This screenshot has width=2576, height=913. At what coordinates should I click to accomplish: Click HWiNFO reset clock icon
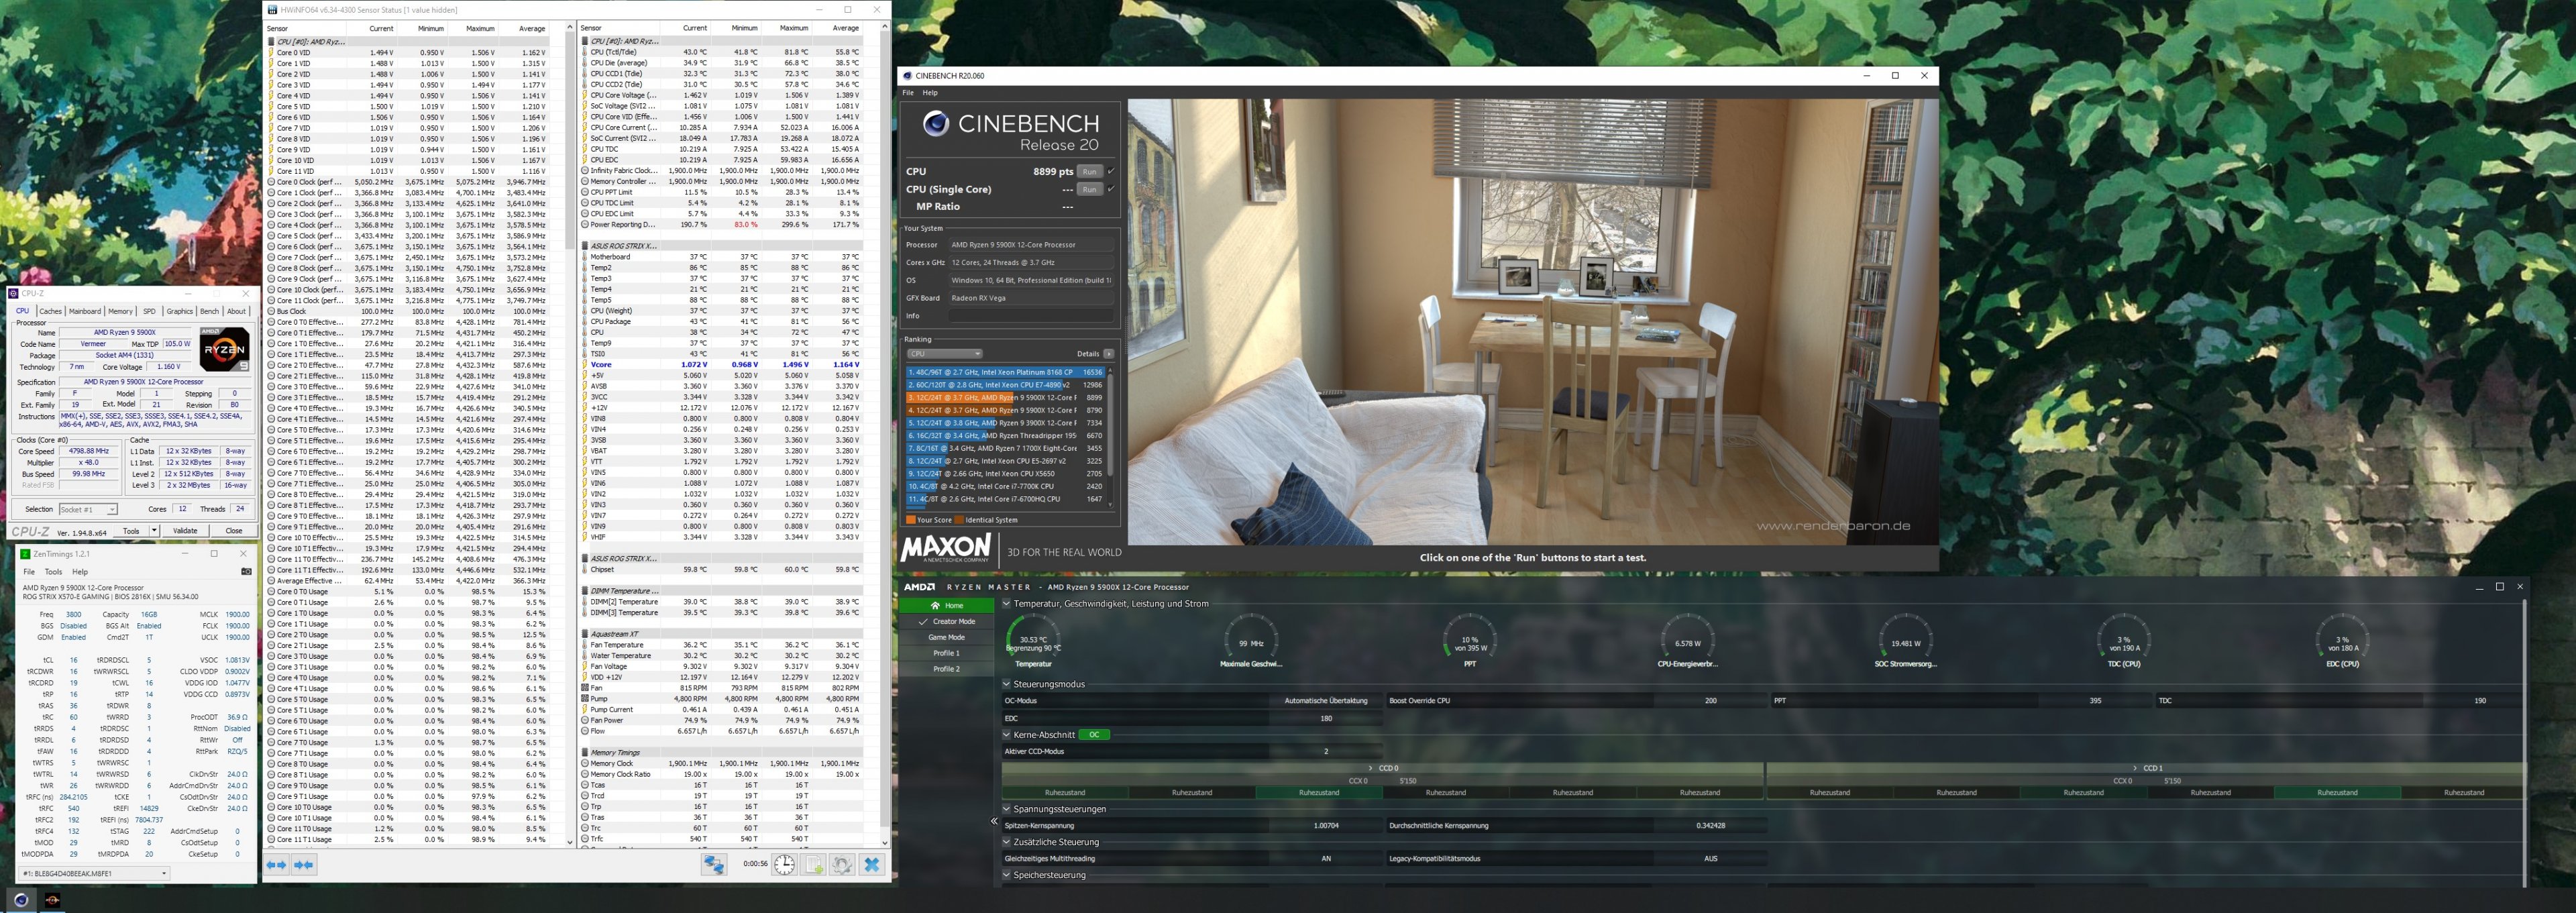784,865
